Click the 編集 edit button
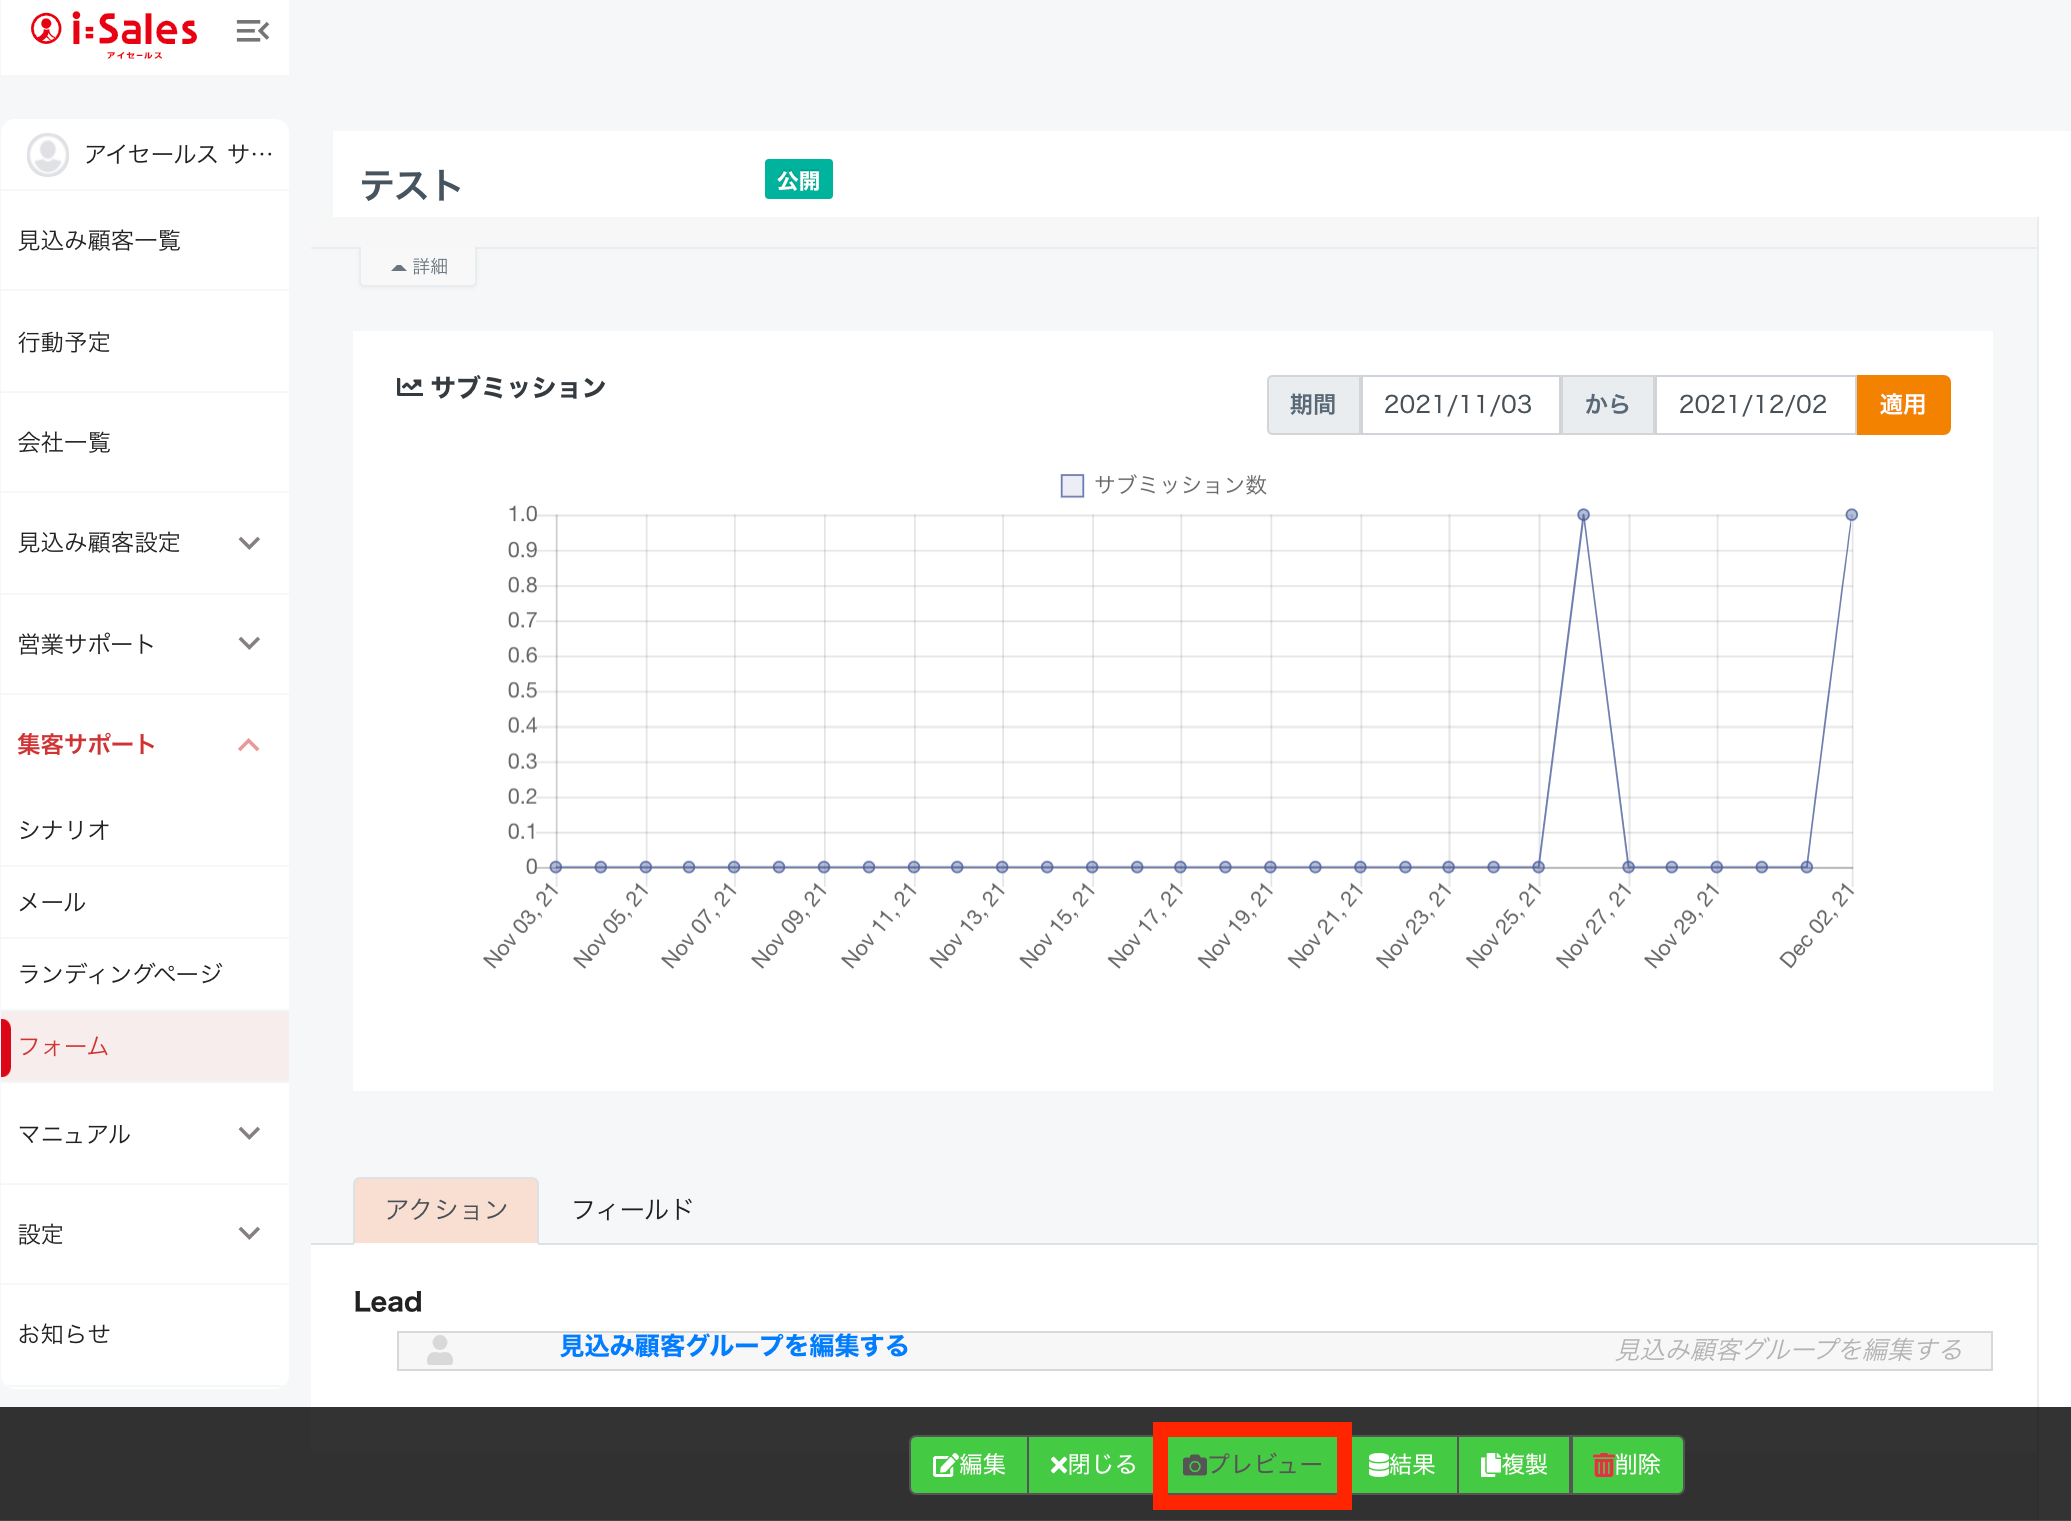Screen dimensions: 2071x1521 (x=968, y=1465)
